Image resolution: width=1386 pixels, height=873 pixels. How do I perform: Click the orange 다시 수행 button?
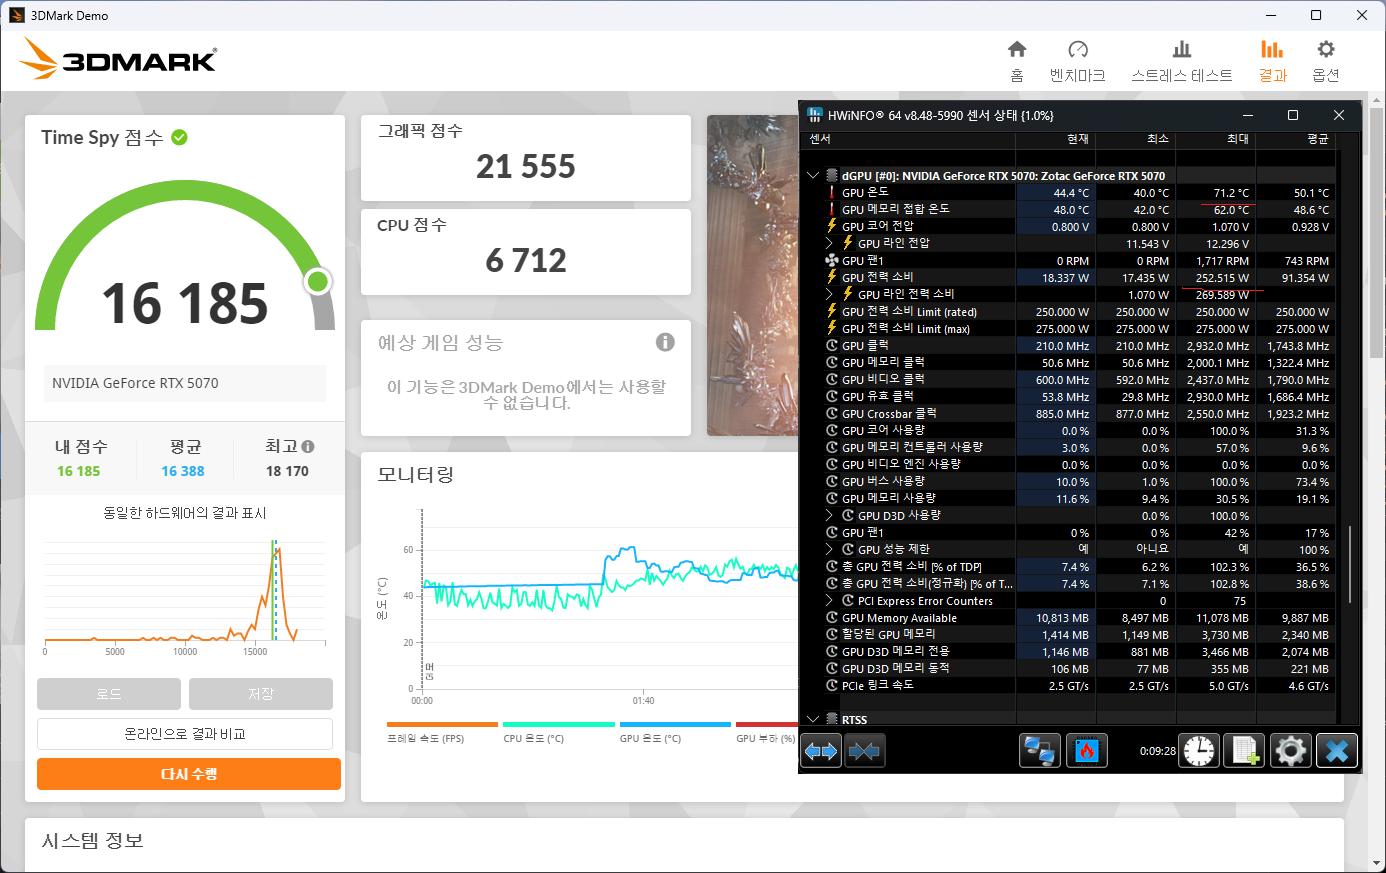pos(189,774)
